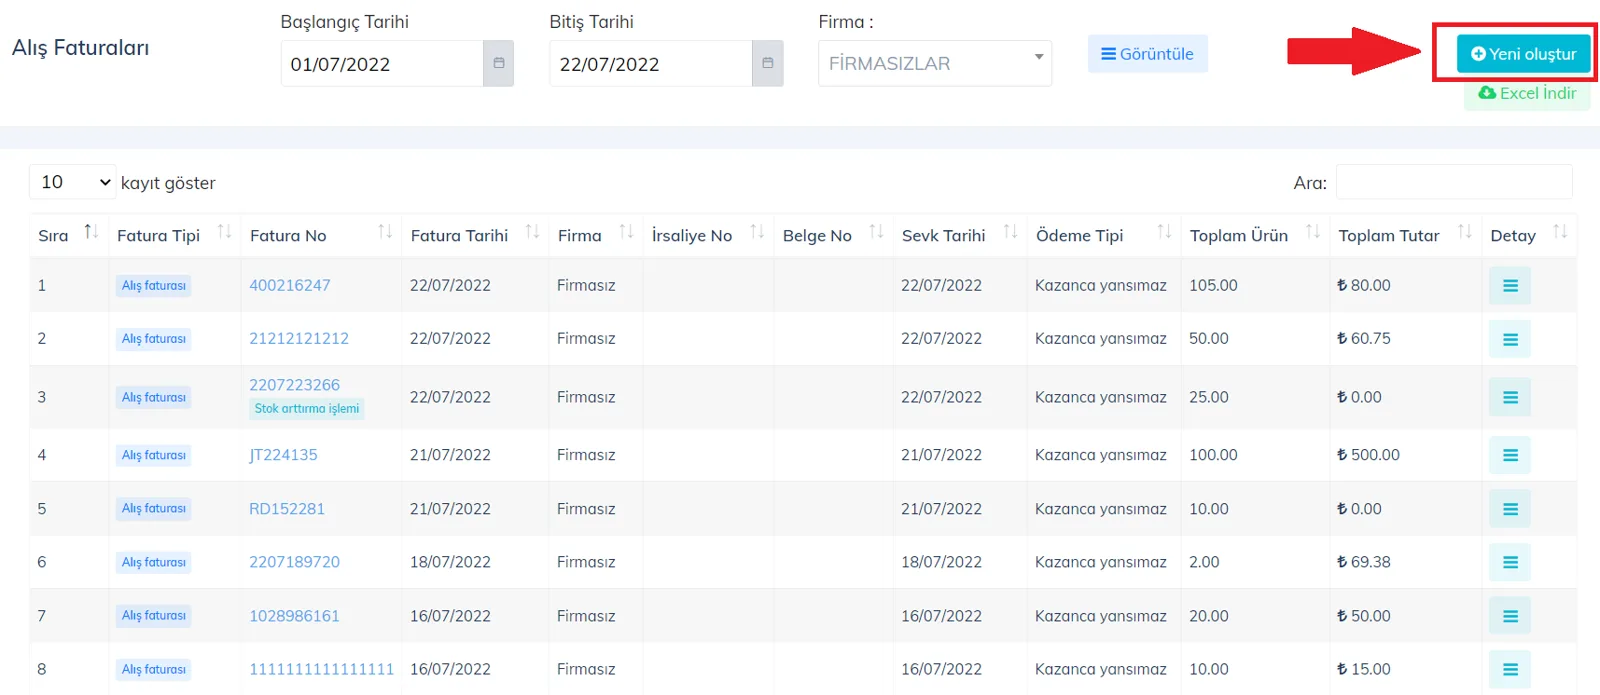Create a new invoice with Yeni oluştur
This screenshot has width=1600, height=695.
point(1523,54)
